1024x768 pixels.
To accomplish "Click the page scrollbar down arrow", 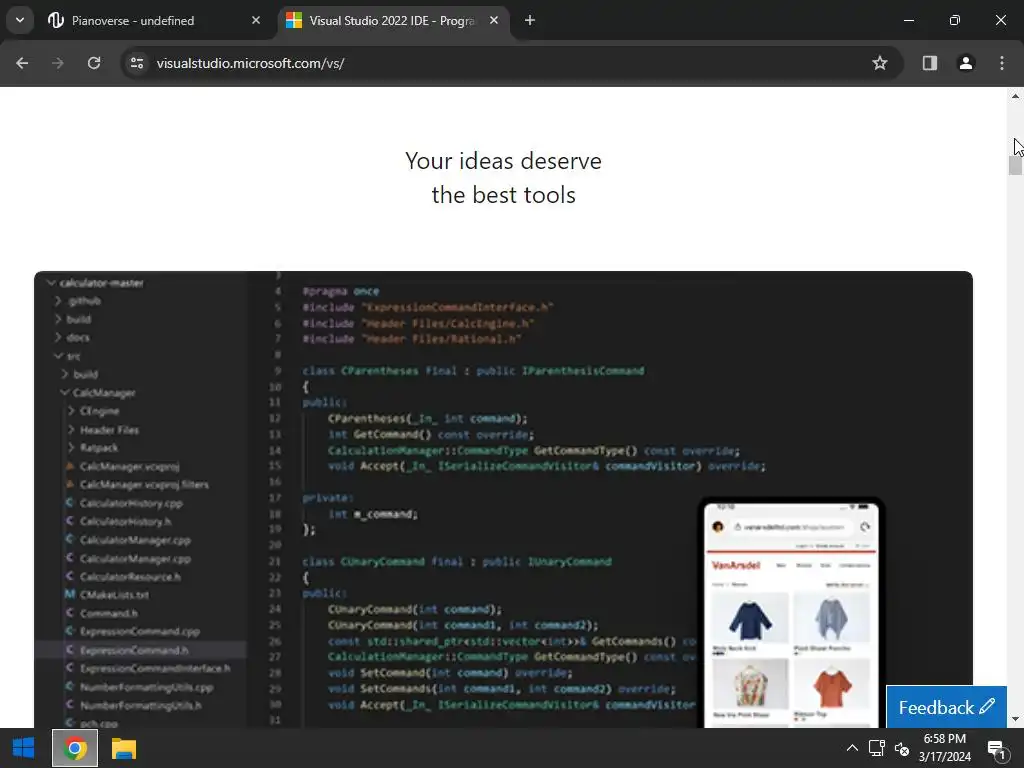I will [x=1015, y=719].
